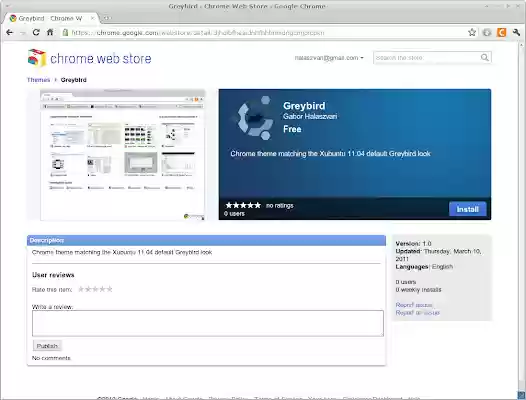Image resolution: width=526 pixels, height=400 pixels.
Task: Click the address bar URL
Action: 198,33
